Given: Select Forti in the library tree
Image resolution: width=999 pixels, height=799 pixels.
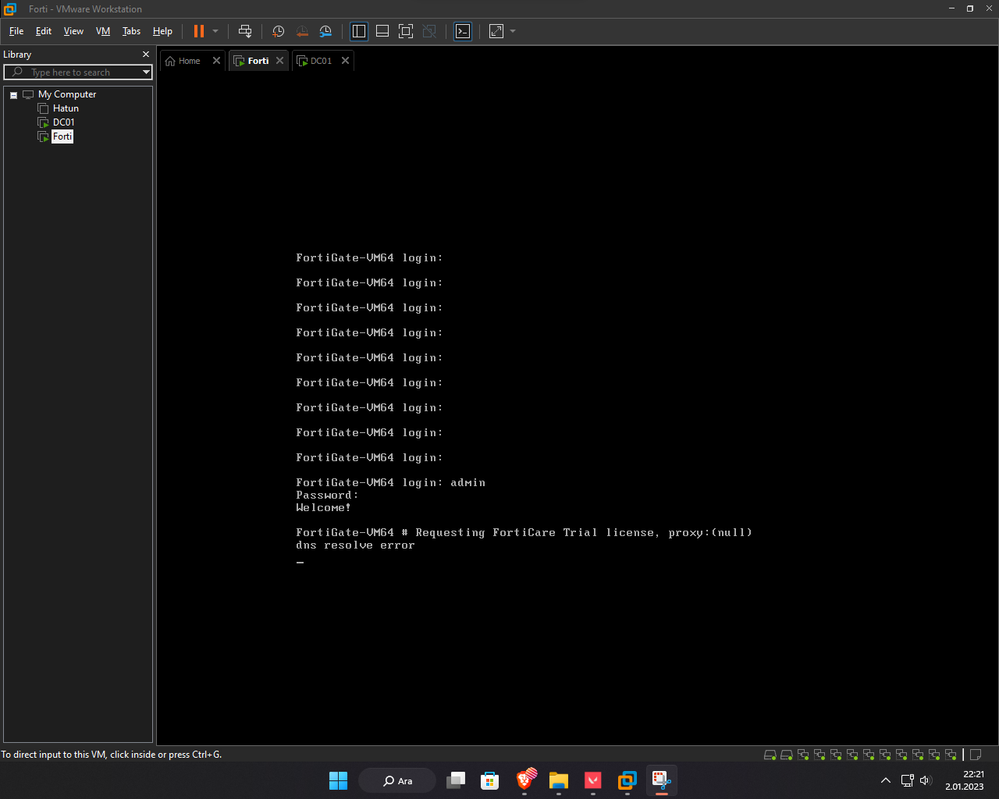Looking at the screenshot, I should (x=62, y=136).
